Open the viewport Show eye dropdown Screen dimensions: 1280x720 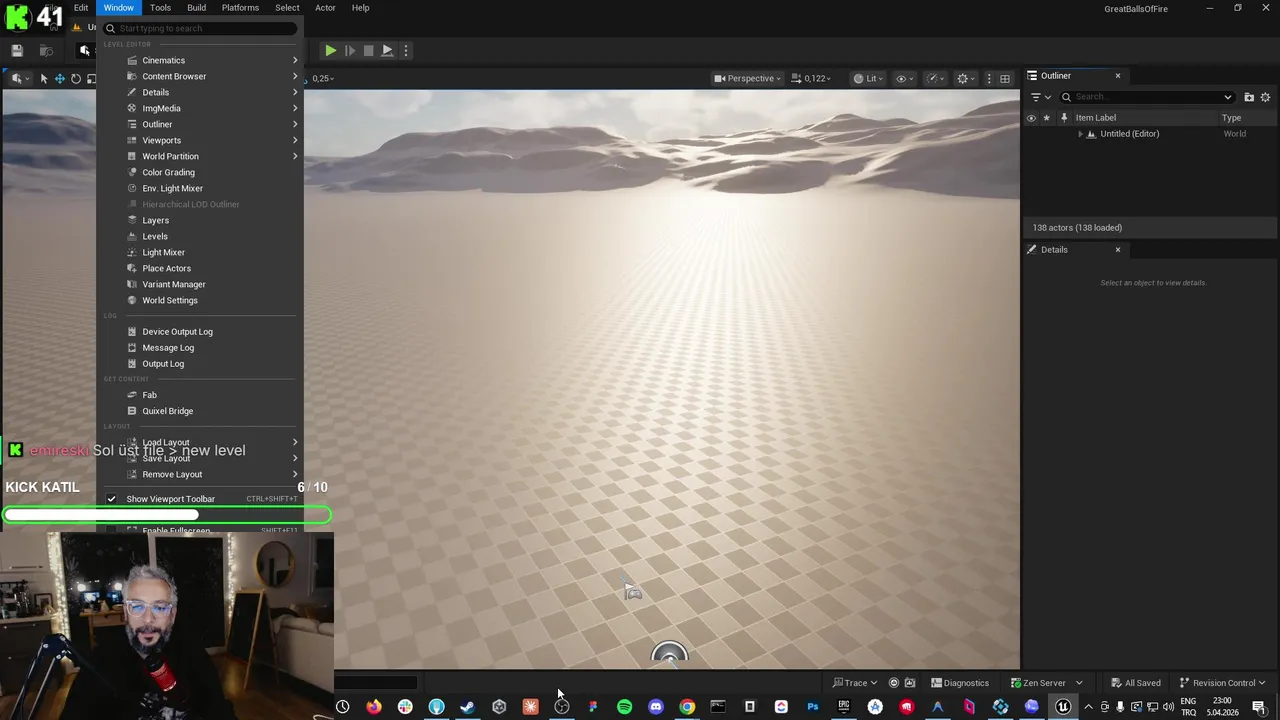pyautogui.click(x=904, y=78)
